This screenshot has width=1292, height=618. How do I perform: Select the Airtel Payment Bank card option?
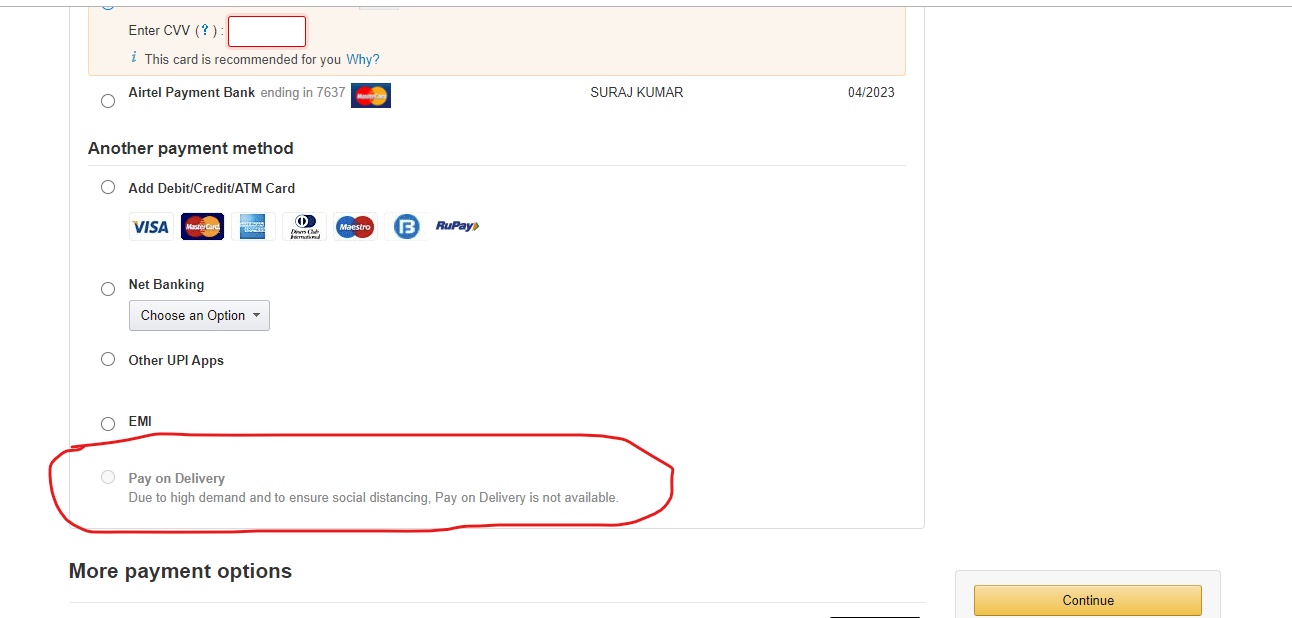(x=108, y=100)
